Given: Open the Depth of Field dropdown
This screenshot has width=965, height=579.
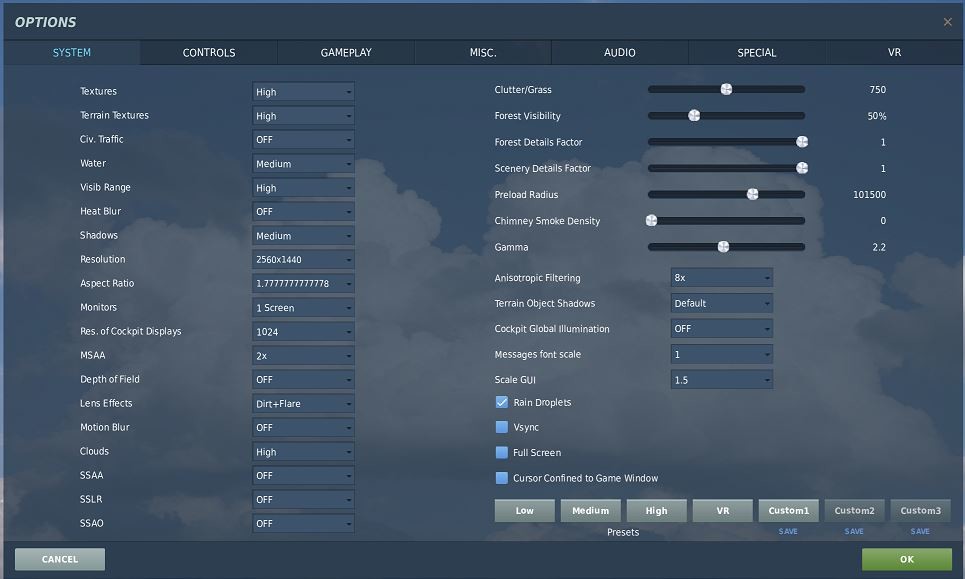Looking at the screenshot, I should click(303, 380).
